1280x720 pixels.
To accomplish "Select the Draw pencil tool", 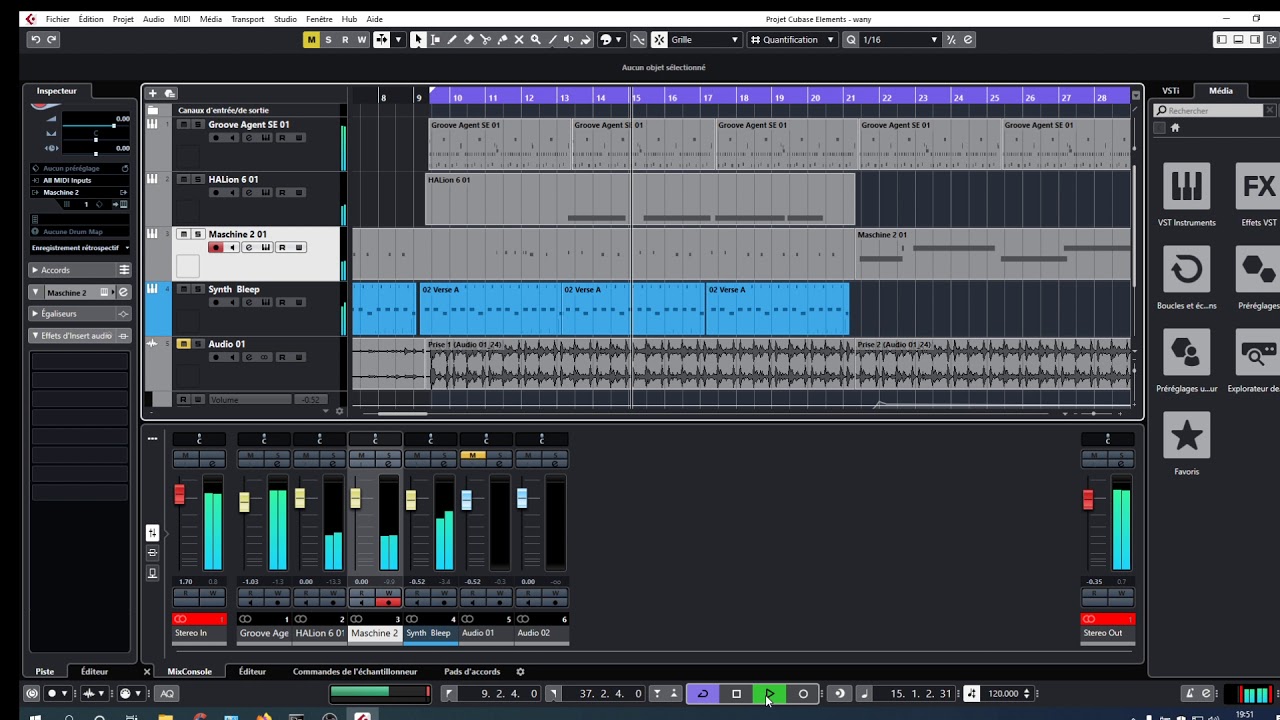I will pos(452,40).
